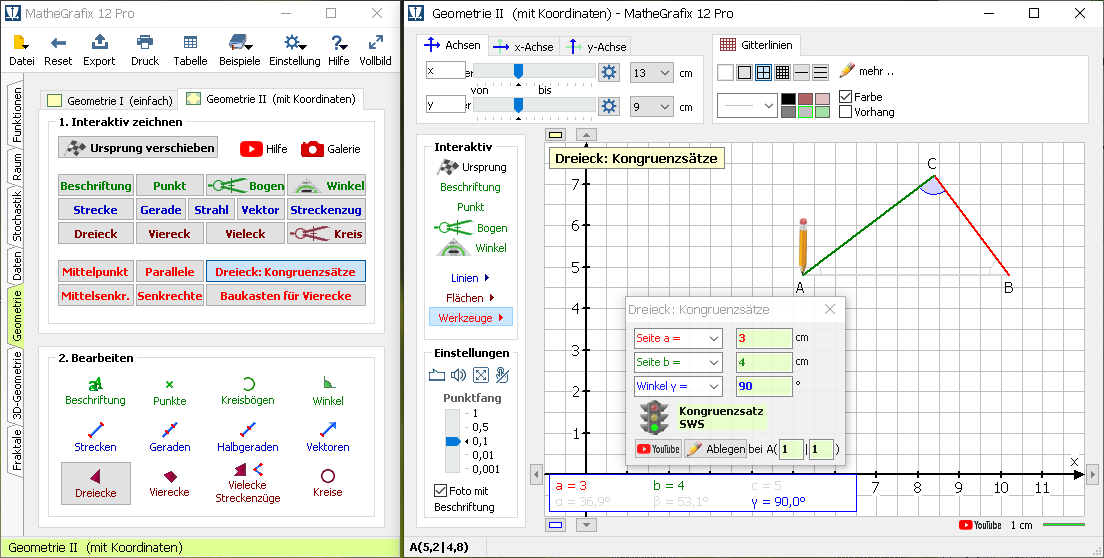Click the Seite b value field
This screenshot has height=558, width=1104.
tap(764, 362)
